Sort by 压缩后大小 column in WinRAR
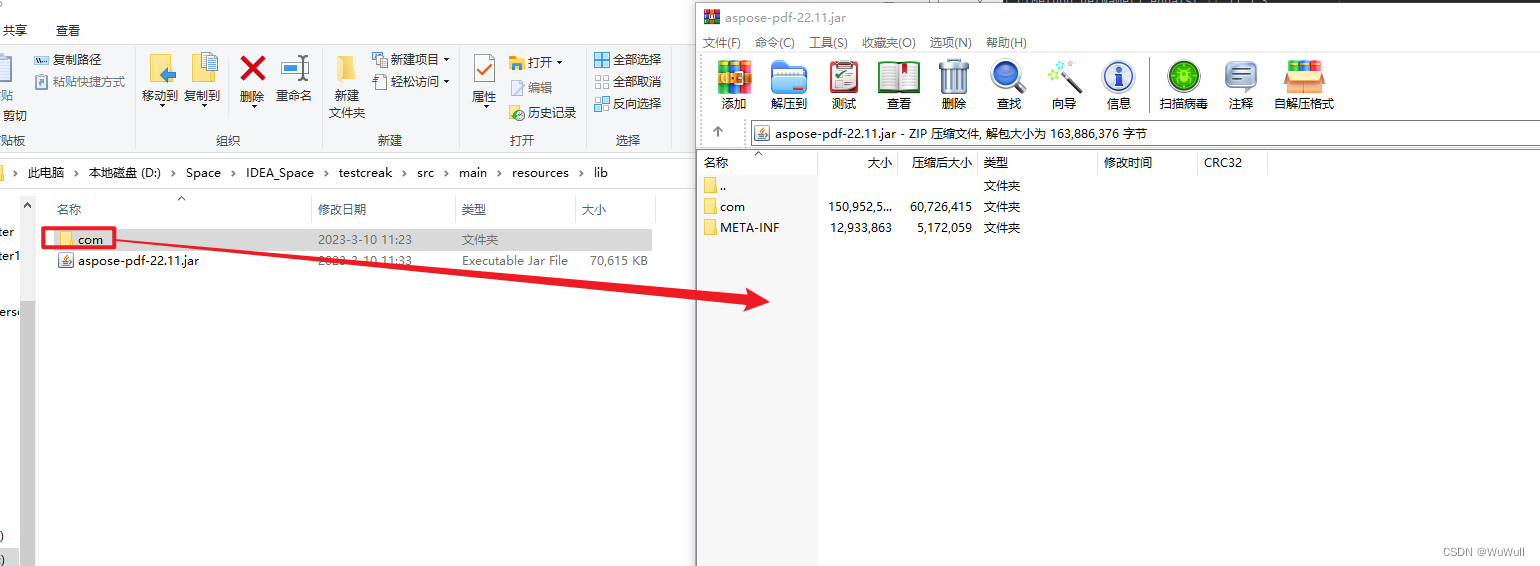Image resolution: width=1540 pixels, height=566 pixels. 941,162
